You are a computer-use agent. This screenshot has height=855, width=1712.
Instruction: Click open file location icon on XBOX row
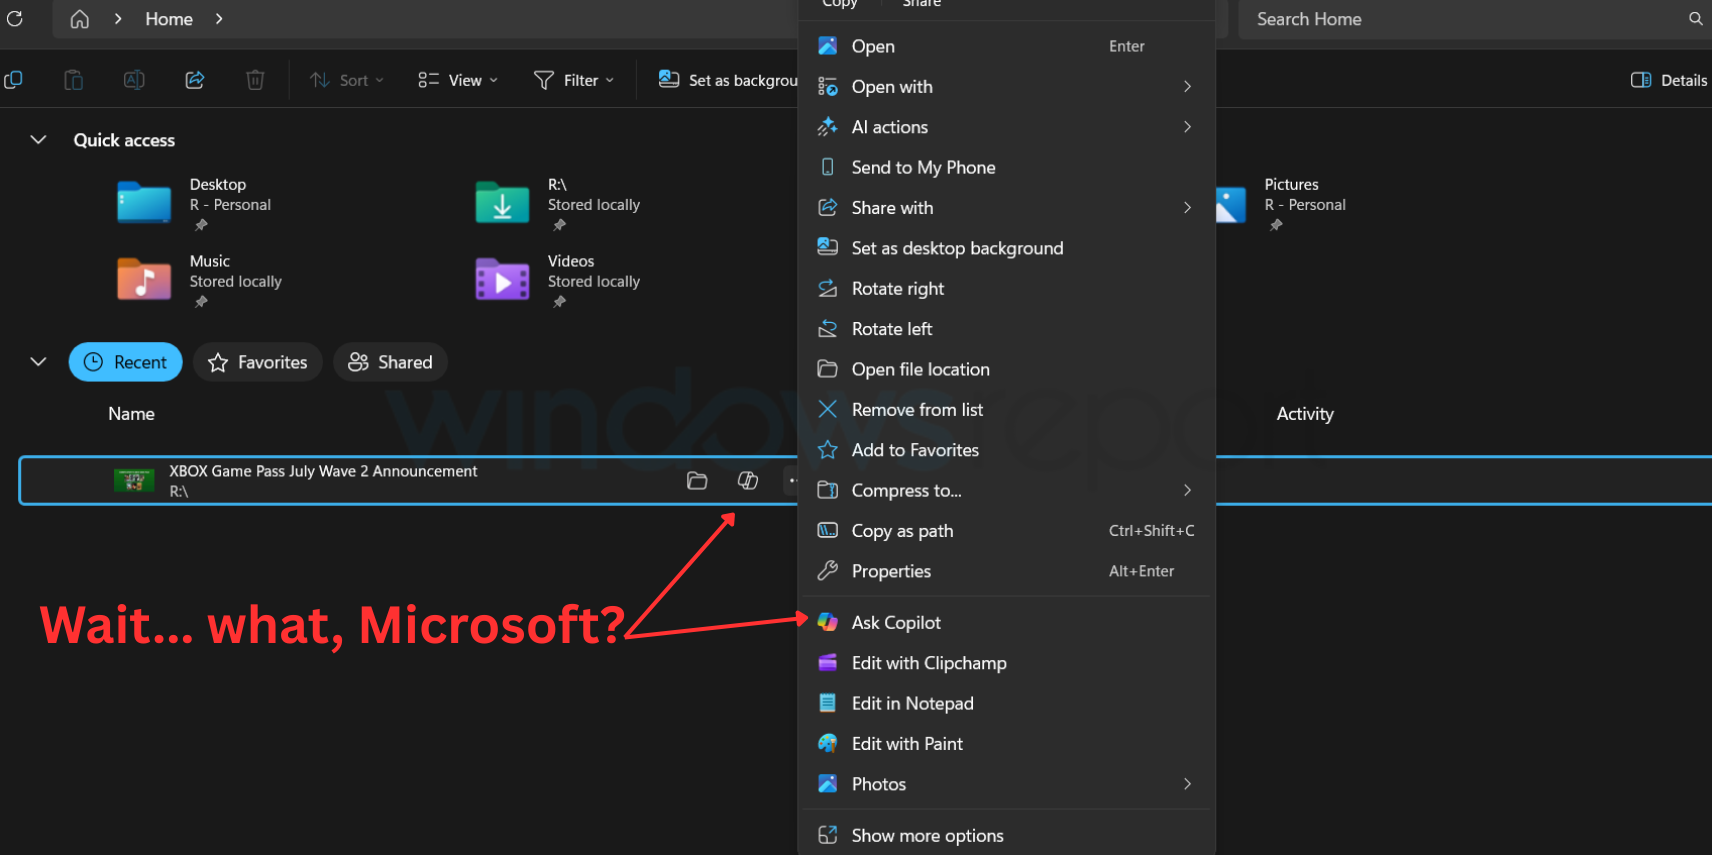[x=697, y=481]
